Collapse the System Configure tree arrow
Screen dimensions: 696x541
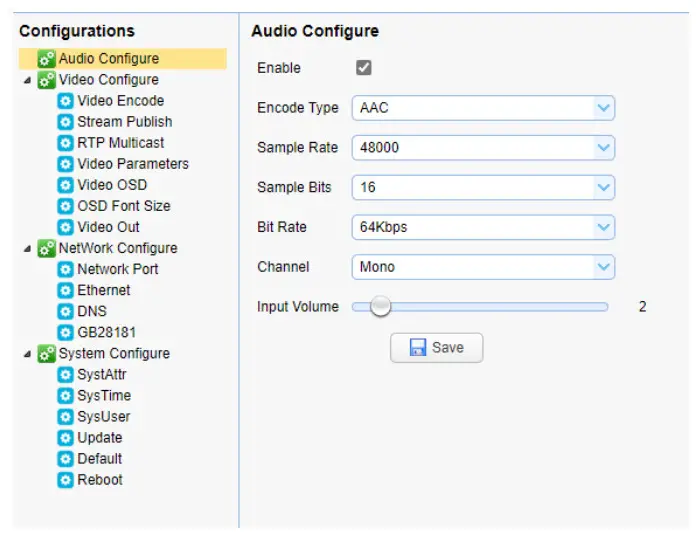[x=27, y=354]
